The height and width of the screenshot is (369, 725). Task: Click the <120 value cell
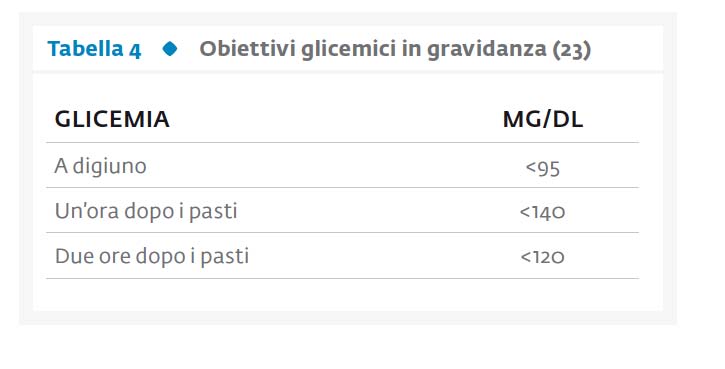pyautogui.click(x=542, y=257)
